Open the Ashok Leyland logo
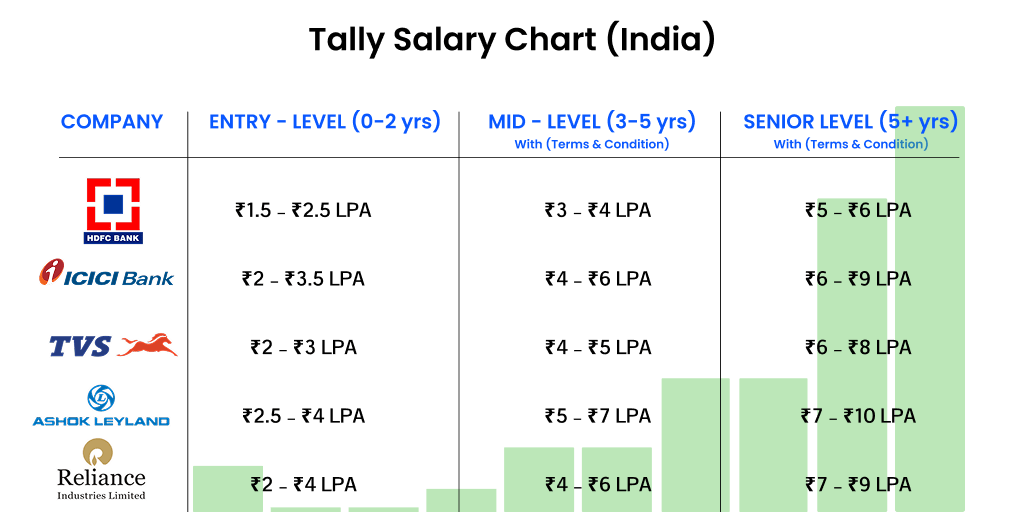 pyautogui.click(x=101, y=406)
